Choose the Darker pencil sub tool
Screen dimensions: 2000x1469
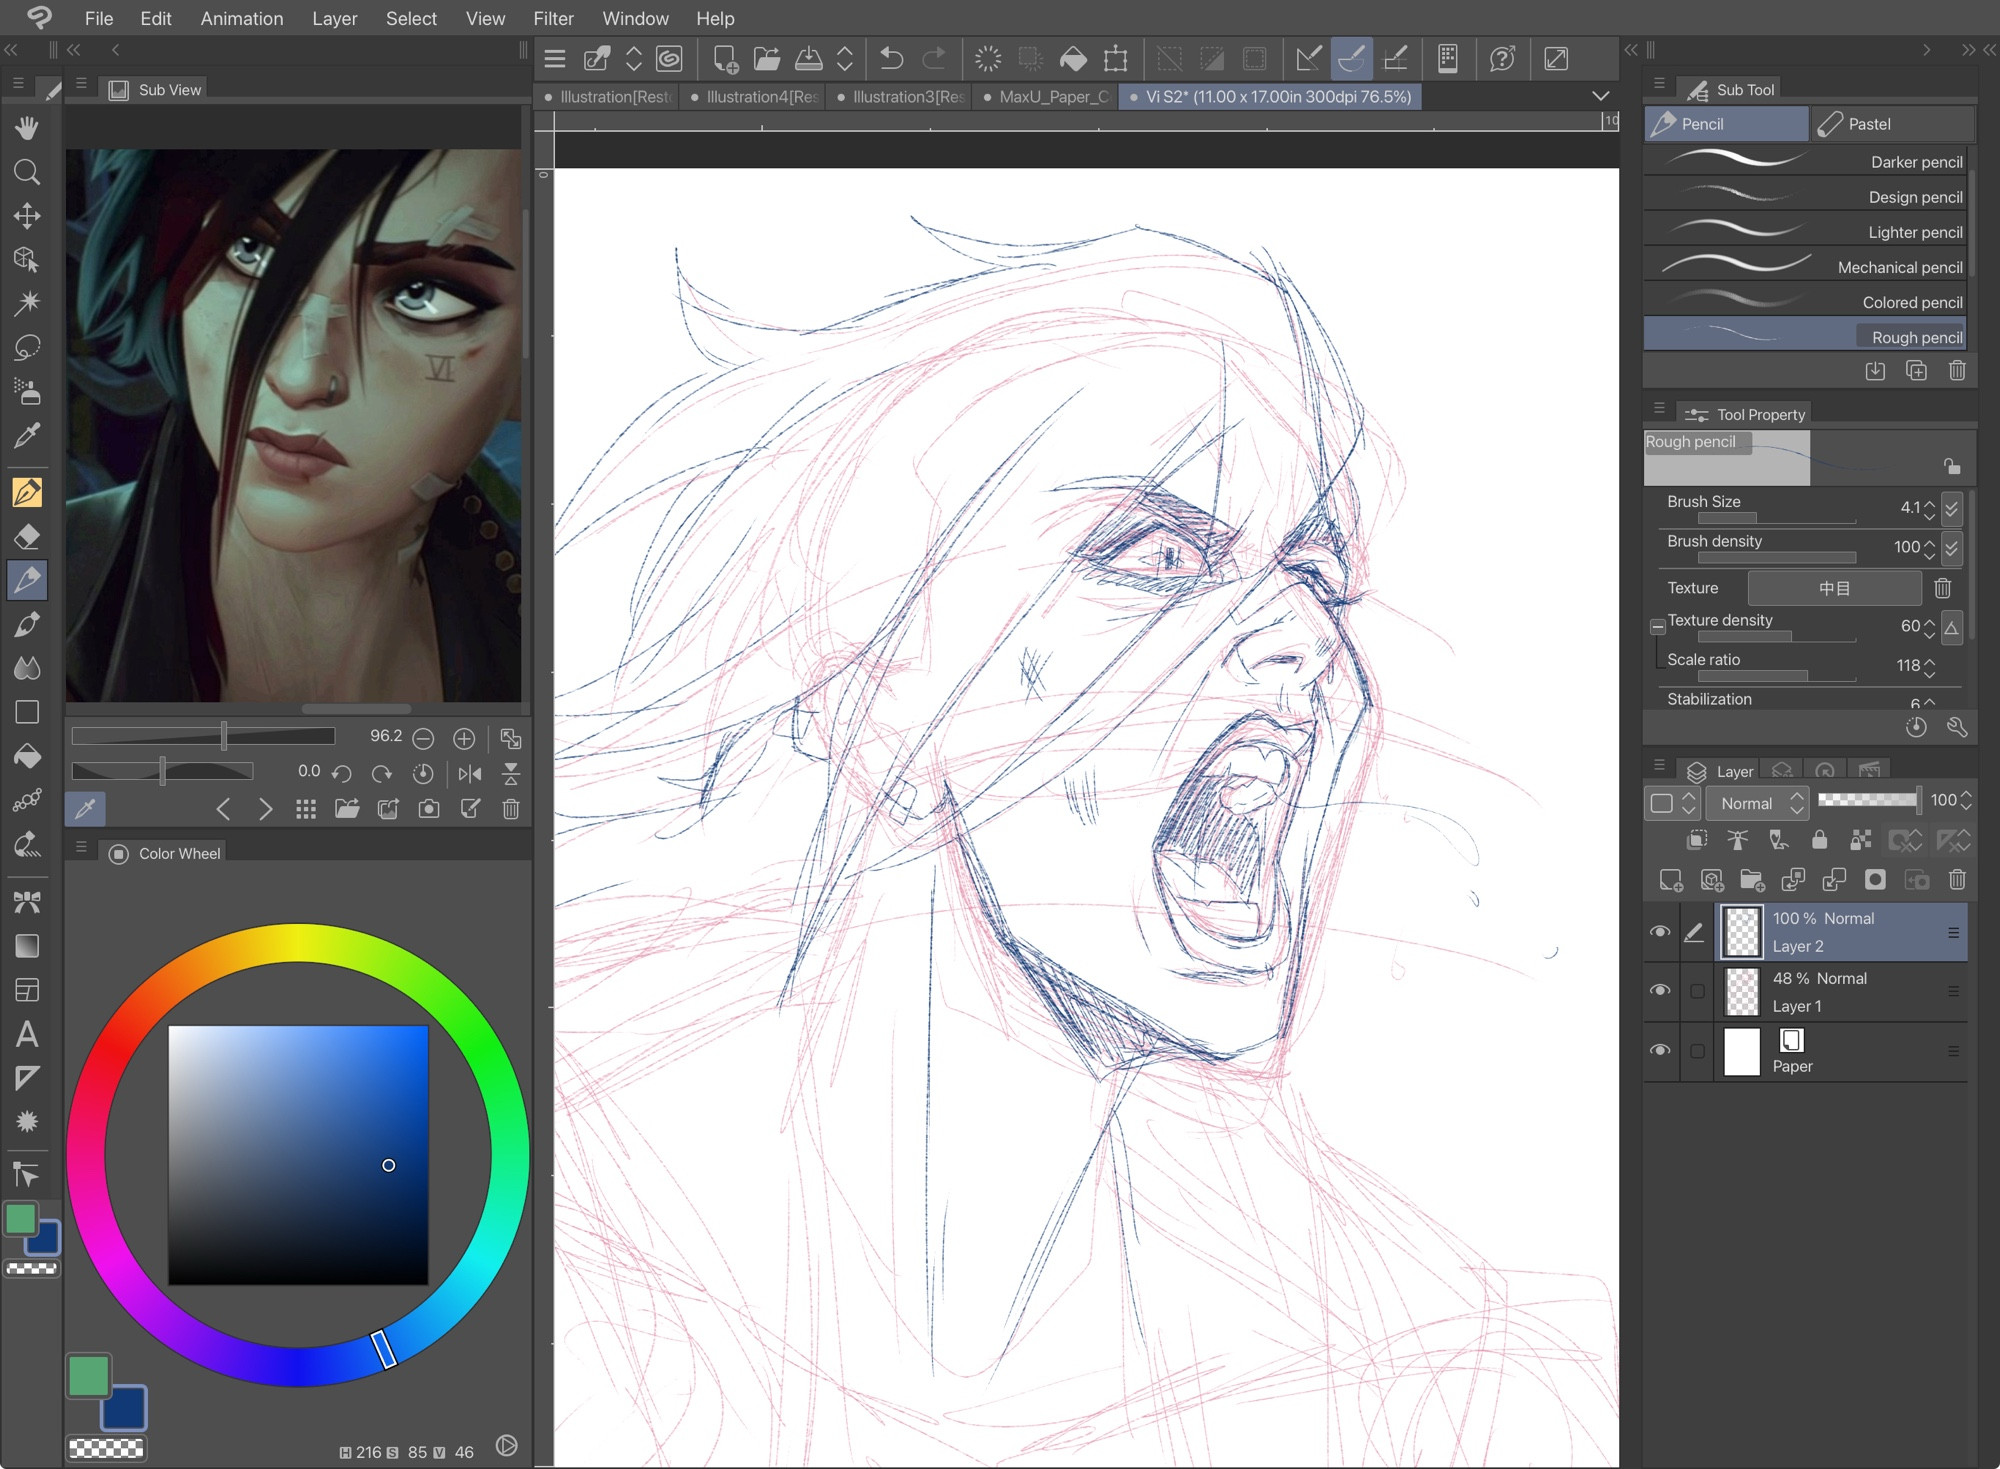point(1807,161)
